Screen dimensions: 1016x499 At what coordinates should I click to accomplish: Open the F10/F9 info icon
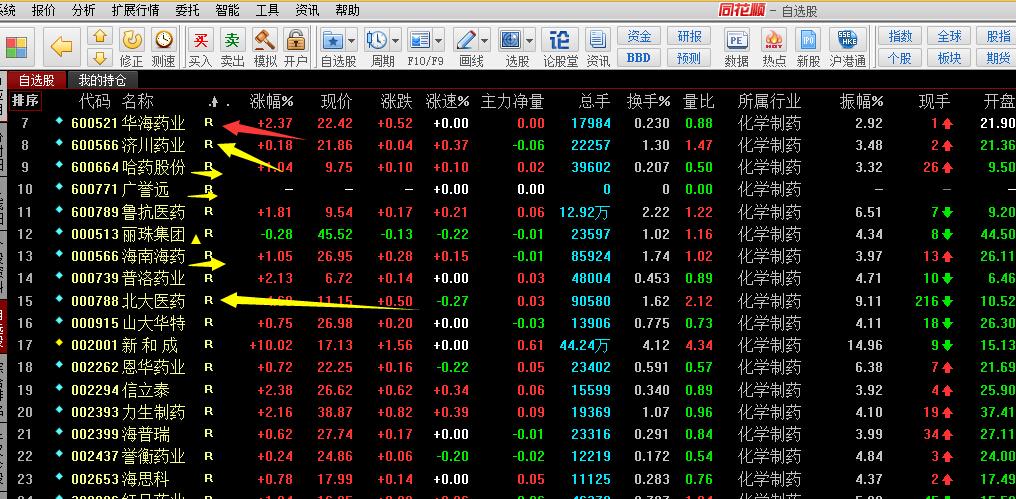(x=420, y=40)
